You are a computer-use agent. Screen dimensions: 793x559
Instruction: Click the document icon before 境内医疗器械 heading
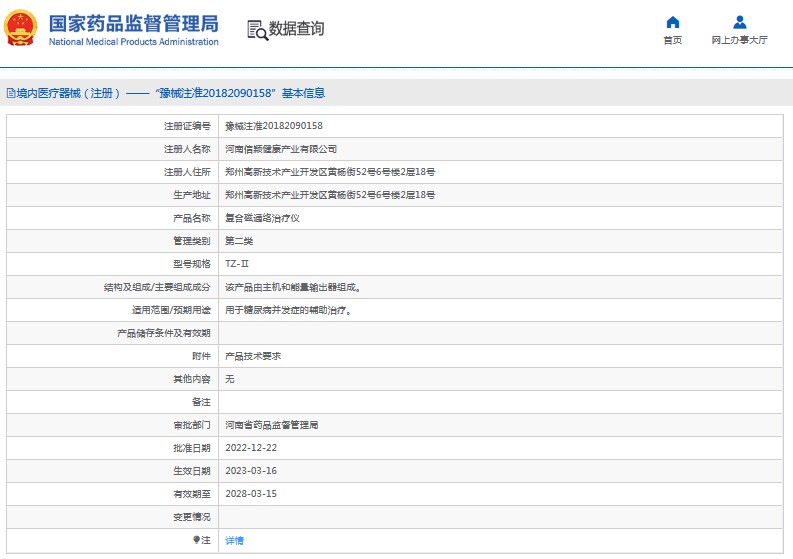point(10,93)
